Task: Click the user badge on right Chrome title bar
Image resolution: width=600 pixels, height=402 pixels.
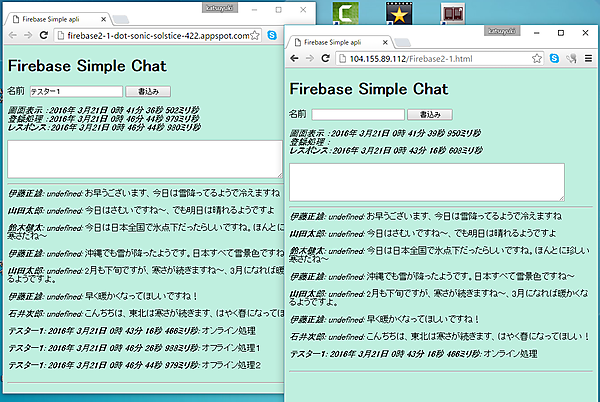Action: point(502,31)
